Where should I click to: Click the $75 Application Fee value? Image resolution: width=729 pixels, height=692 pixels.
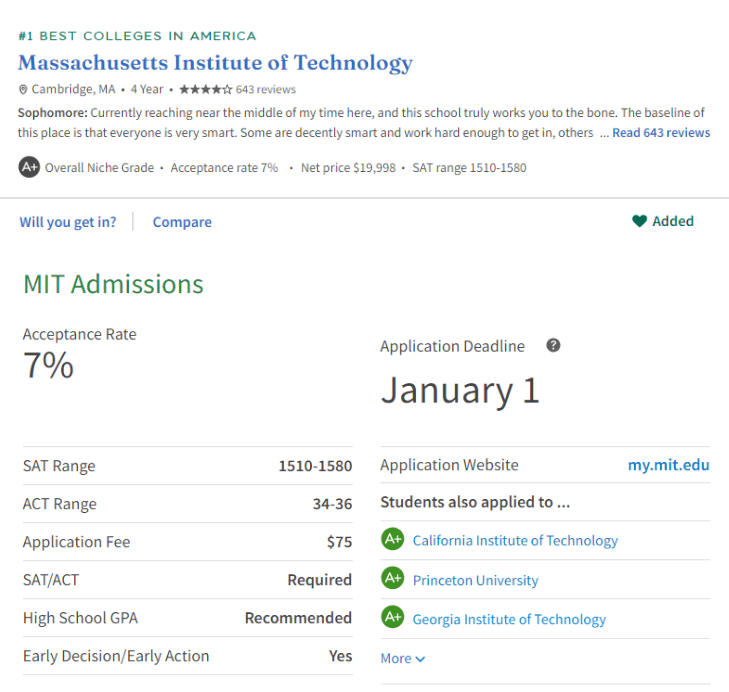pos(339,542)
